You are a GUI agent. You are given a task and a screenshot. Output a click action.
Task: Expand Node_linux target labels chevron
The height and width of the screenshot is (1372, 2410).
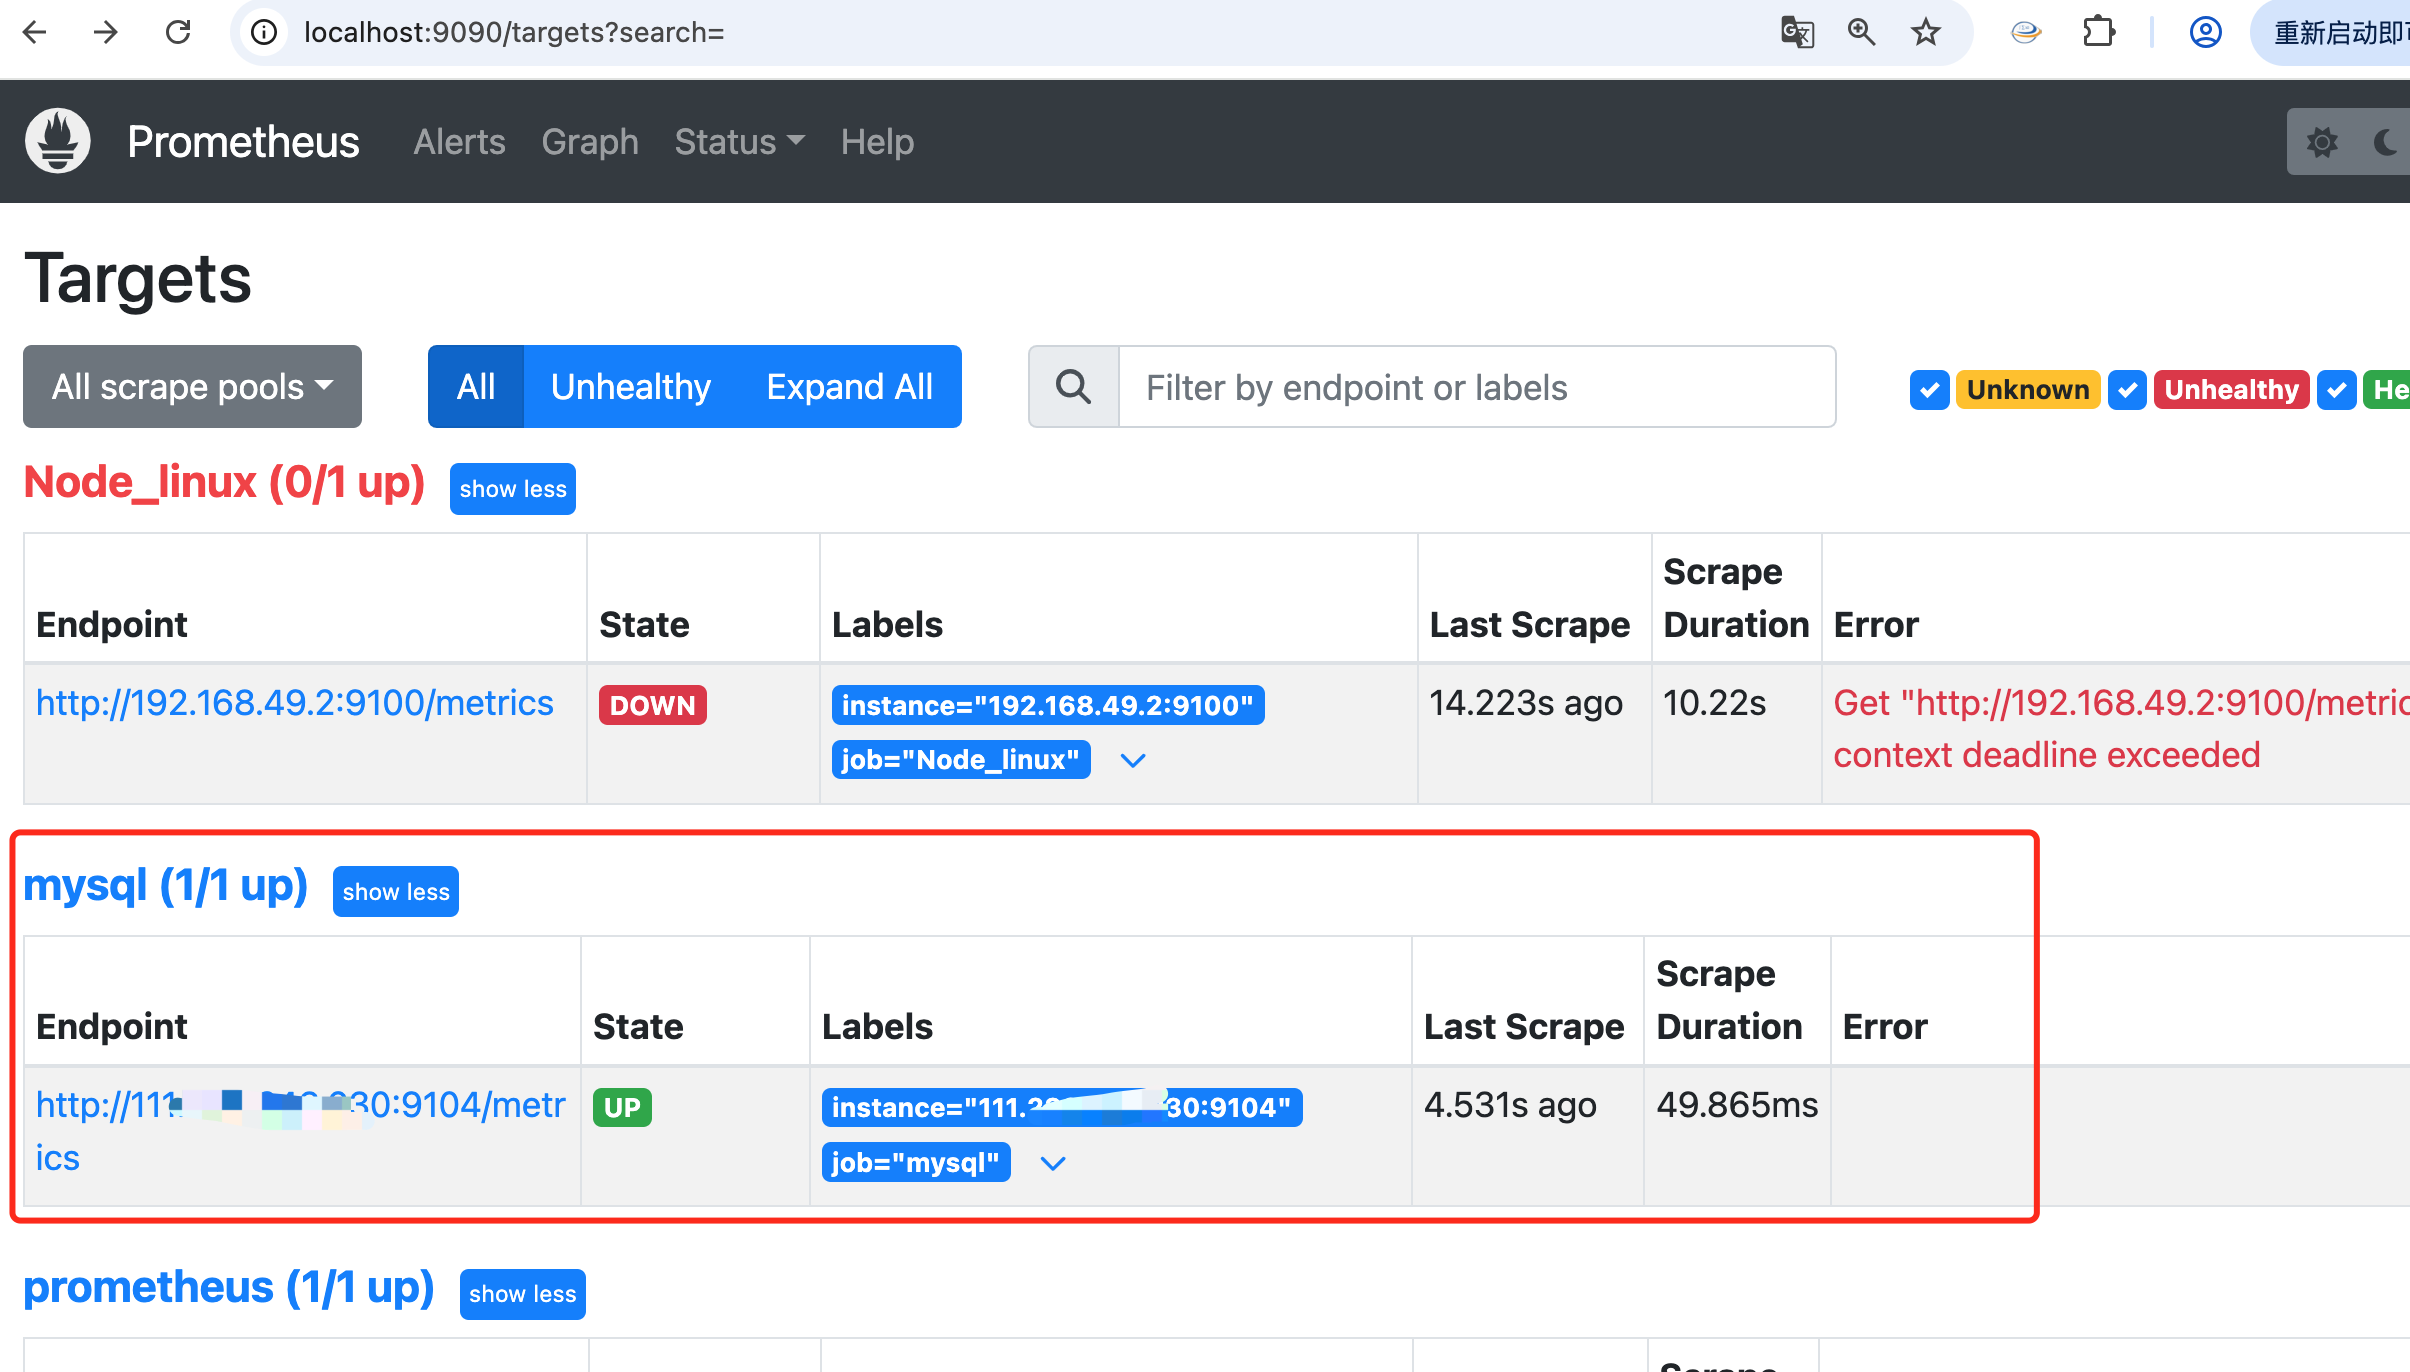point(1132,760)
